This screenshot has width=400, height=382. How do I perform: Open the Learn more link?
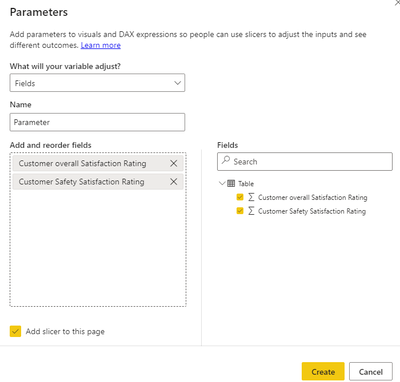[101, 45]
